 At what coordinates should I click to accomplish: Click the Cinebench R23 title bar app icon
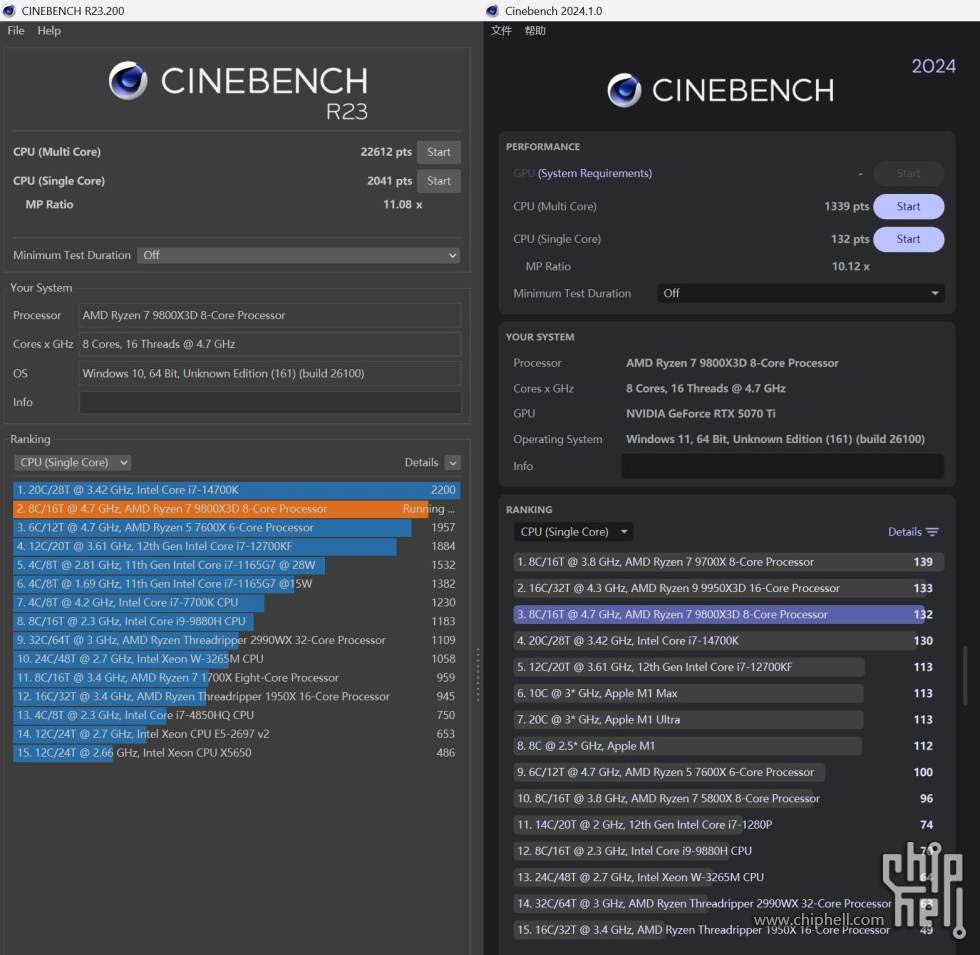[x=9, y=11]
